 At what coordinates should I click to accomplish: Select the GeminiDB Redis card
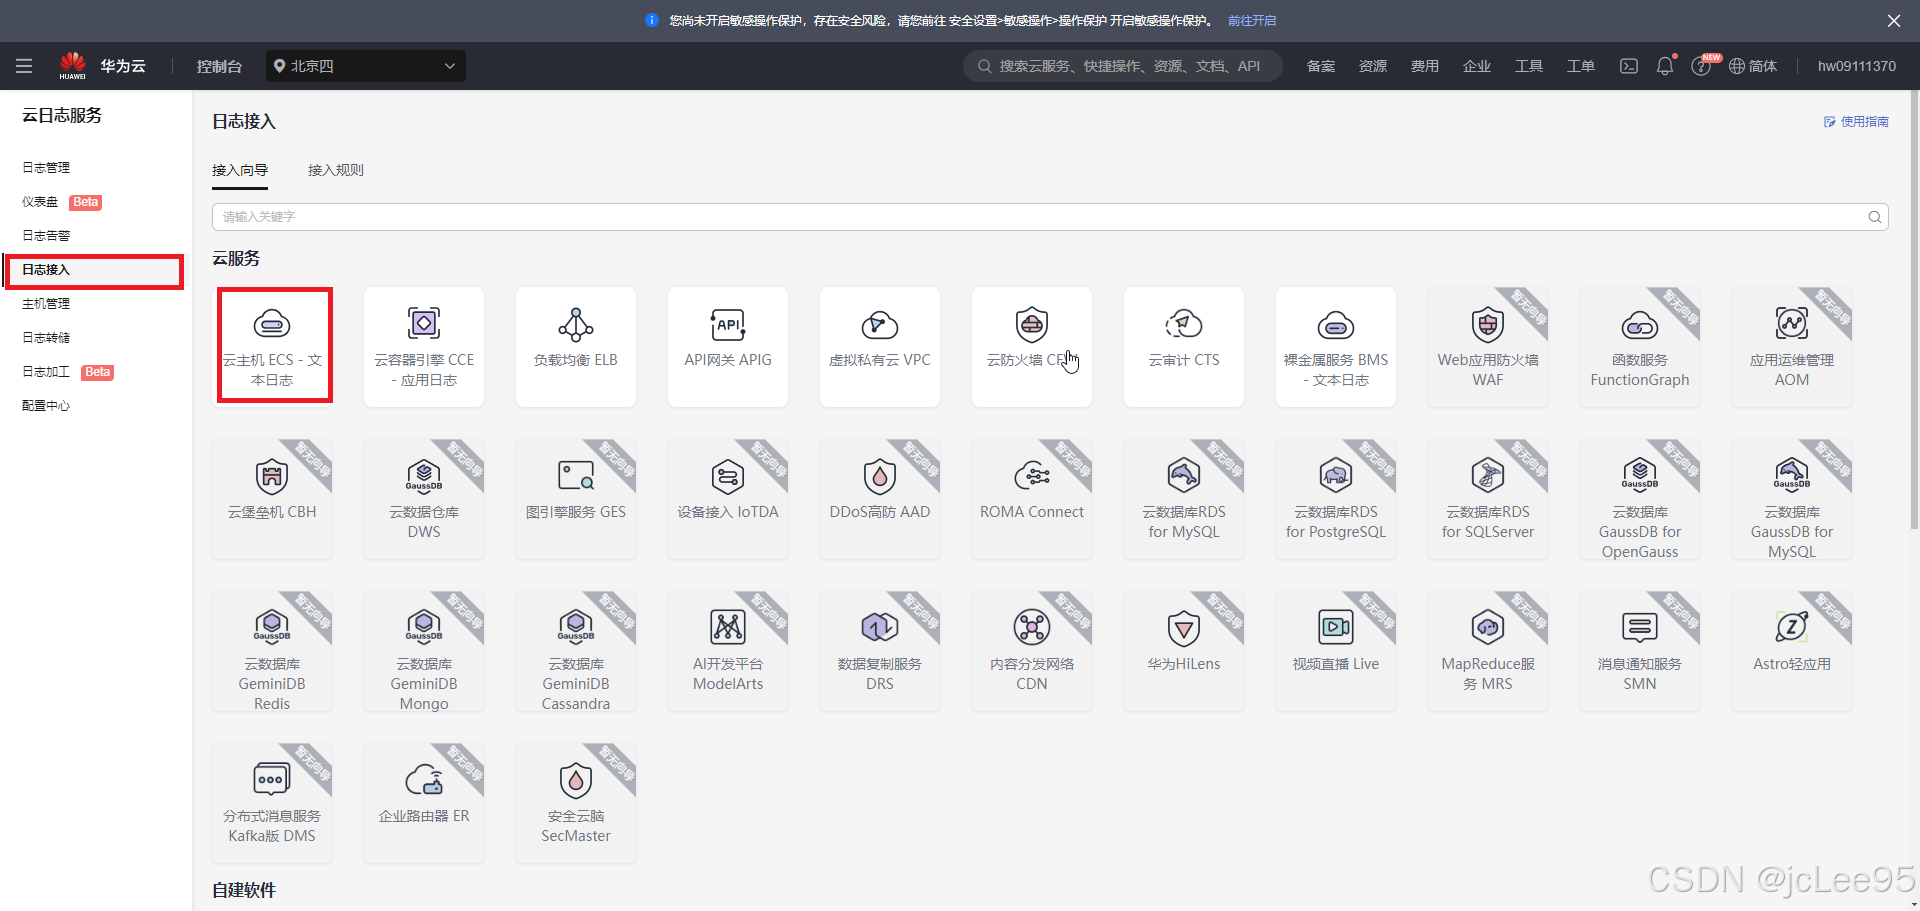pos(272,650)
